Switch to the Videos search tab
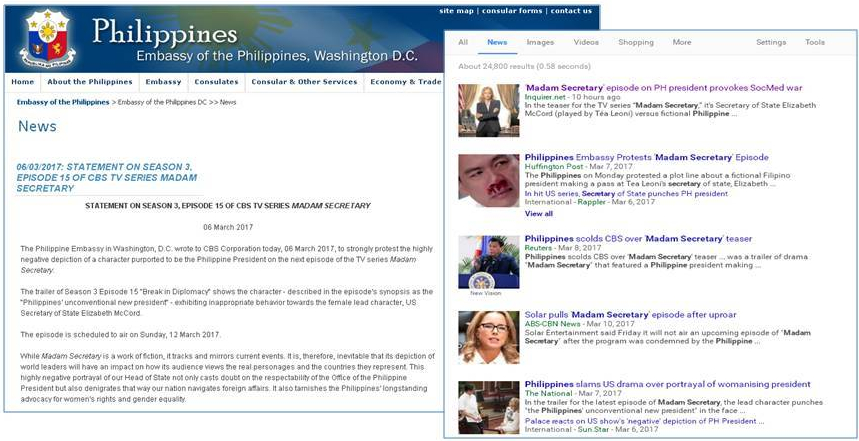 pos(586,42)
